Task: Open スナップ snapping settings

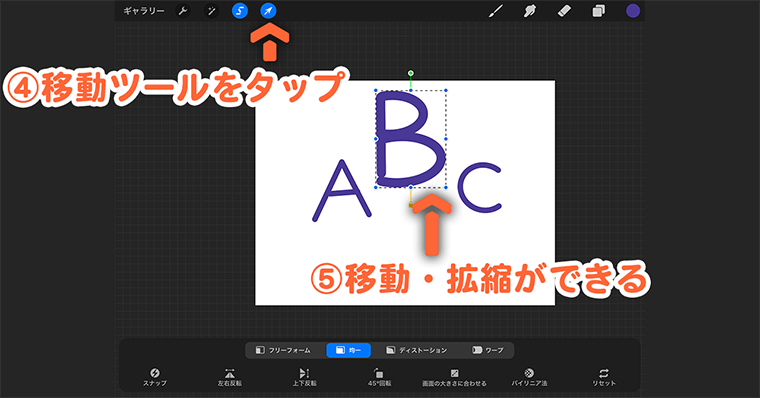Action: [x=155, y=377]
